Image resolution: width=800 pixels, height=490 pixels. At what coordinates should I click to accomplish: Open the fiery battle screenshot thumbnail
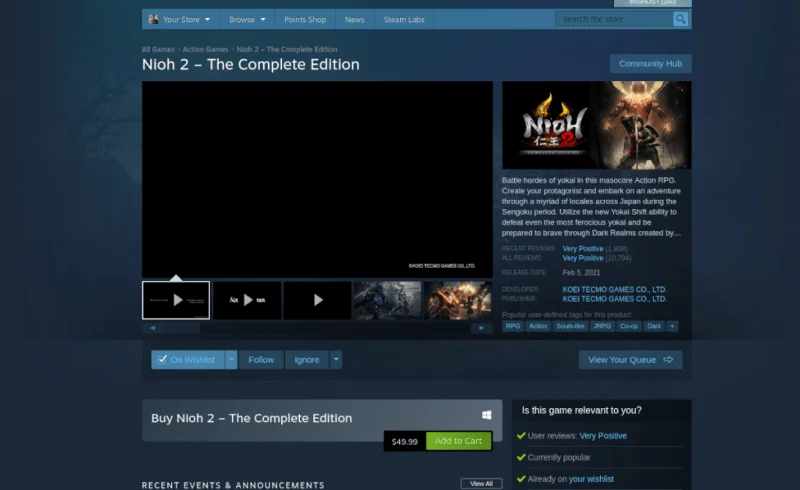pos(458,300)
